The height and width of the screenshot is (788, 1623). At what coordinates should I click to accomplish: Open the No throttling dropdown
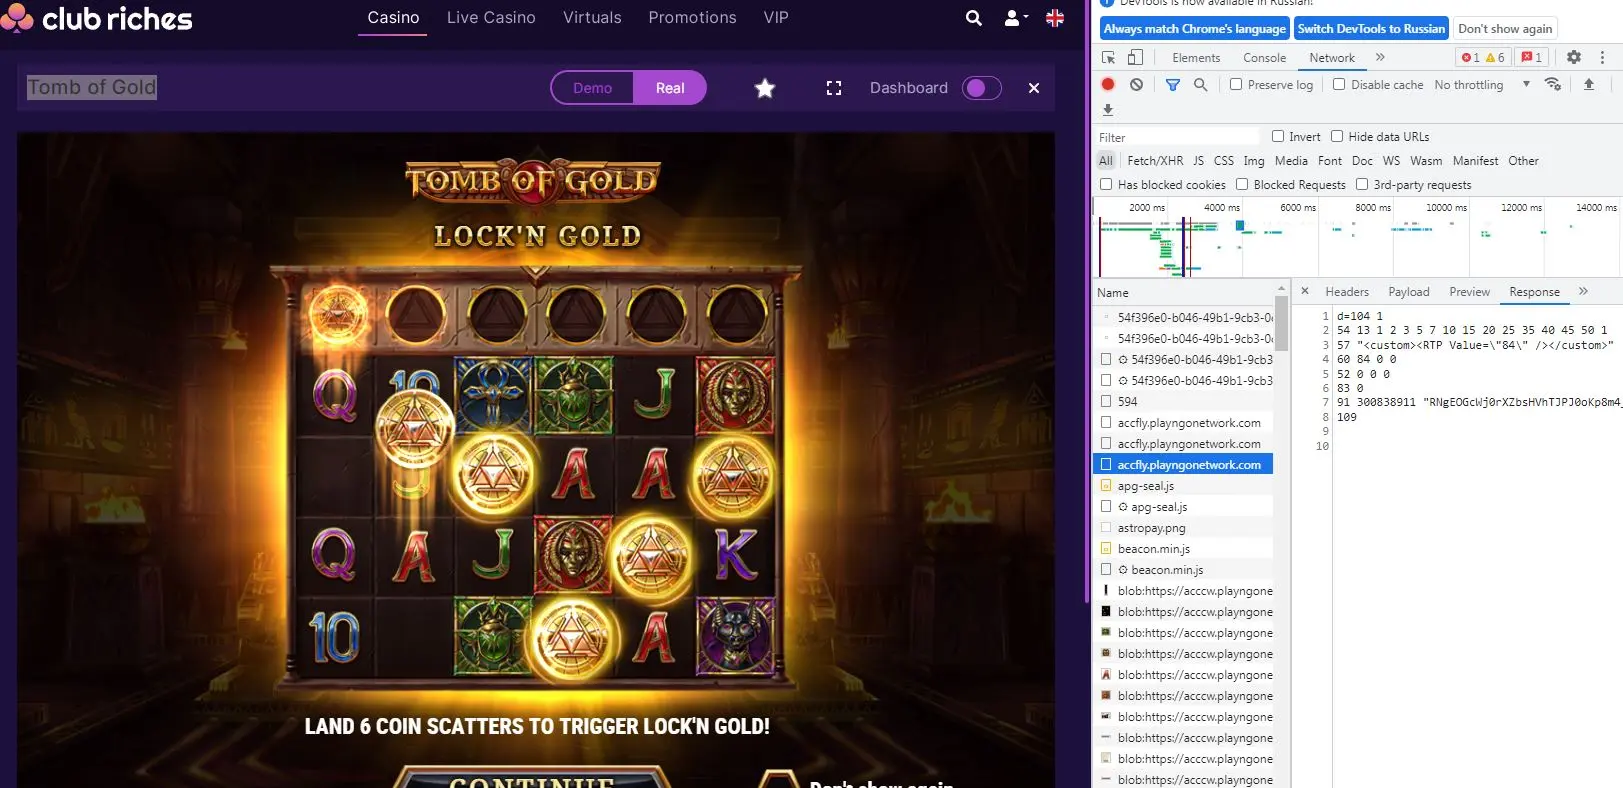click(x=1482, y=85)
